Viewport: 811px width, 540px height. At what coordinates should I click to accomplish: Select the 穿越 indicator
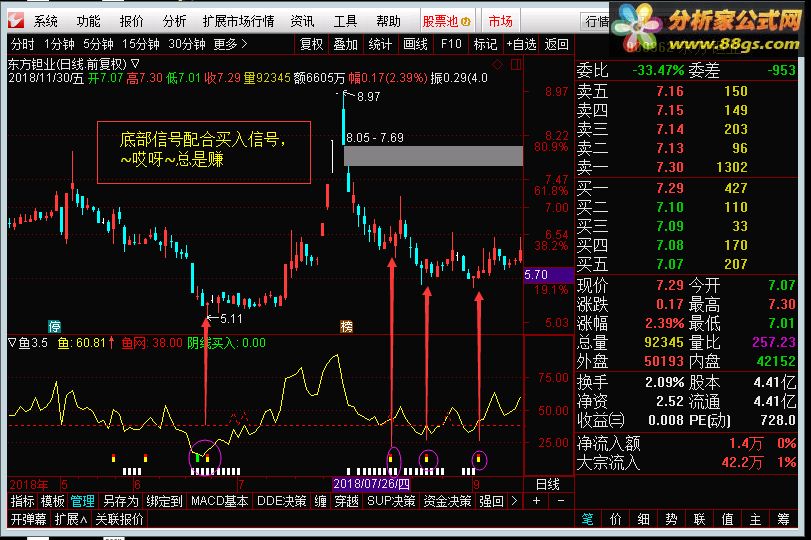point(347,501)
